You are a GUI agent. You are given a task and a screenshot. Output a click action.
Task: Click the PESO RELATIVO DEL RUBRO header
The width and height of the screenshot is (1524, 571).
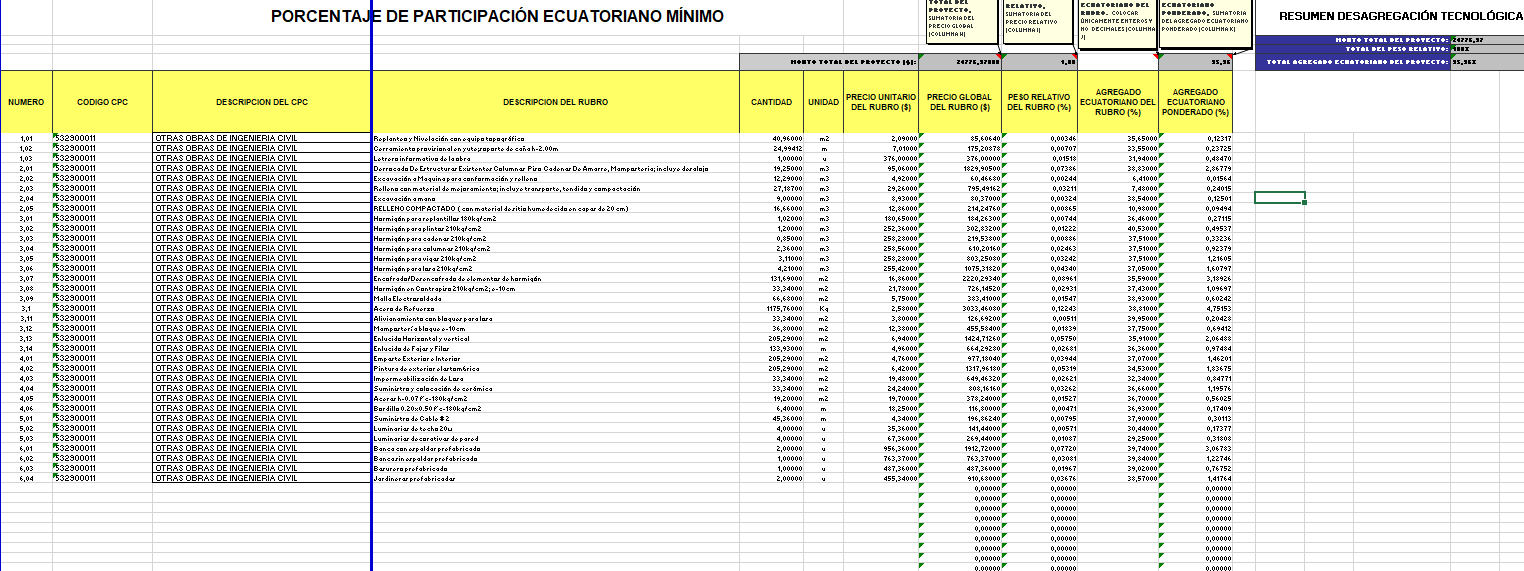click(1039, 102)
